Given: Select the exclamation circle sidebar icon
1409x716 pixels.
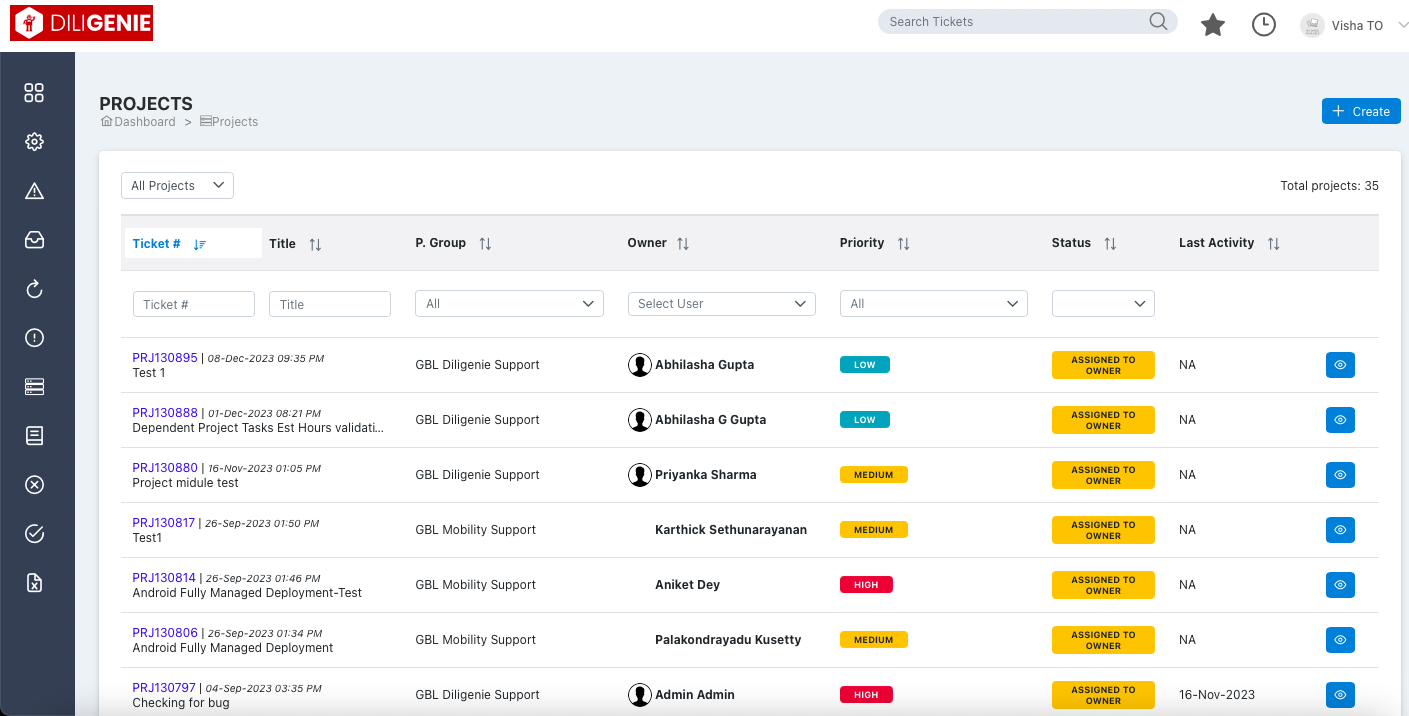Looking at the screenshot, I should pos(34,338).
